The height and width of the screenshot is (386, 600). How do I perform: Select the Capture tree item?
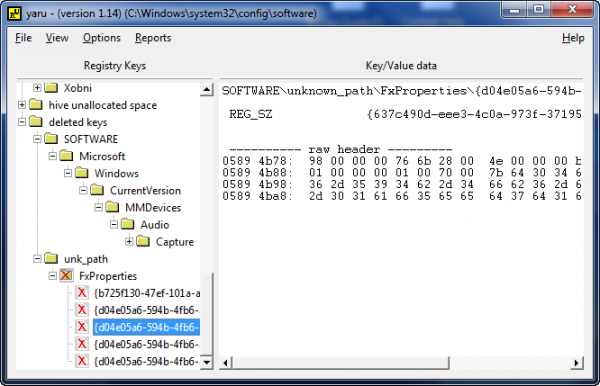point(175,242)
